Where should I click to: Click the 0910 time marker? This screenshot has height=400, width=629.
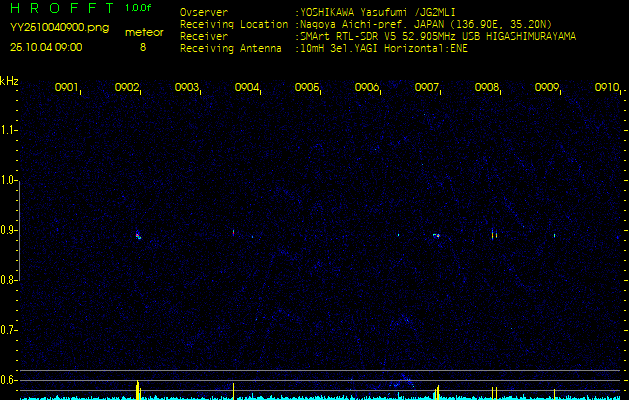(x=607, y=88)
